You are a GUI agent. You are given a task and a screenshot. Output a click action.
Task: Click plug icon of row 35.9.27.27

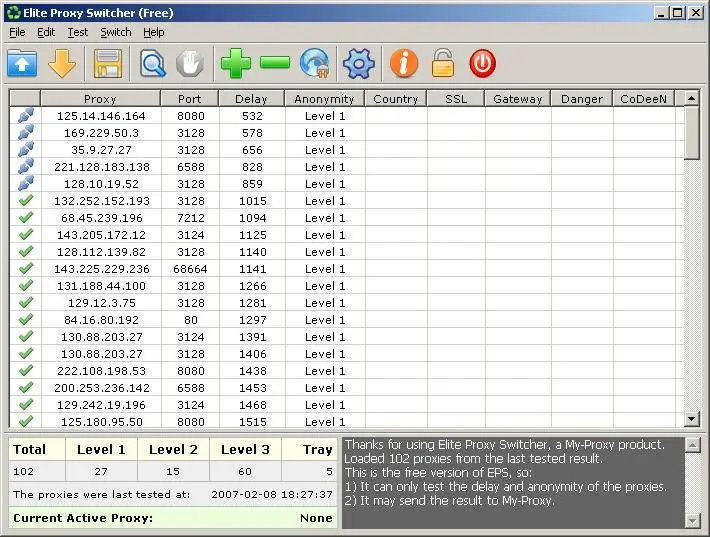26,149
